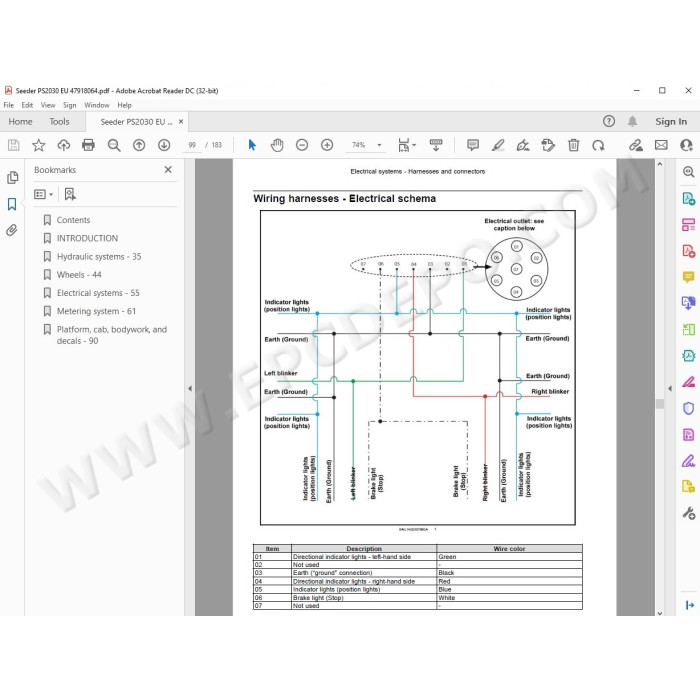Open bookmark options dropdown
The height and width of the screenshot is (700, 700).
(44, 194)
